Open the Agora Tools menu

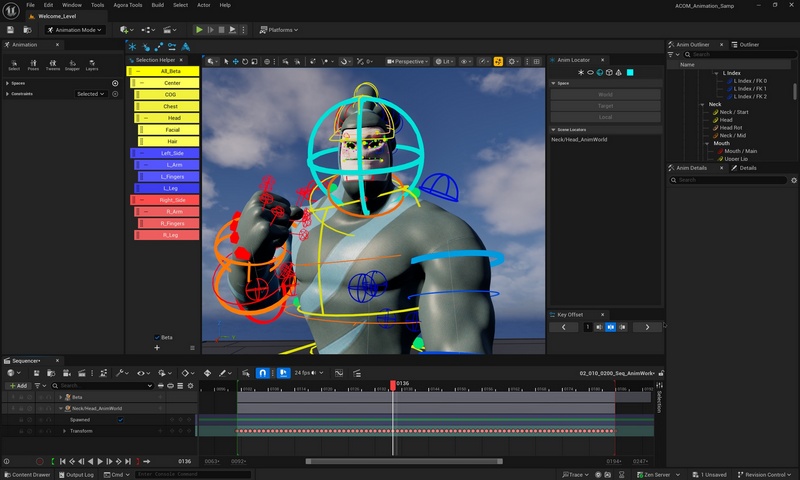127,5
